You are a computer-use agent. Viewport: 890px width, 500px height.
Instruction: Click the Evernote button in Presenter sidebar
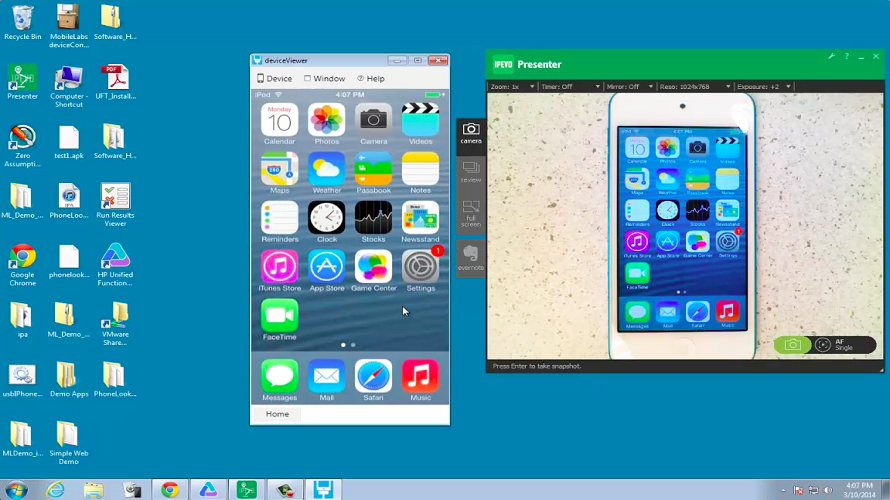(x=470, y=257)
